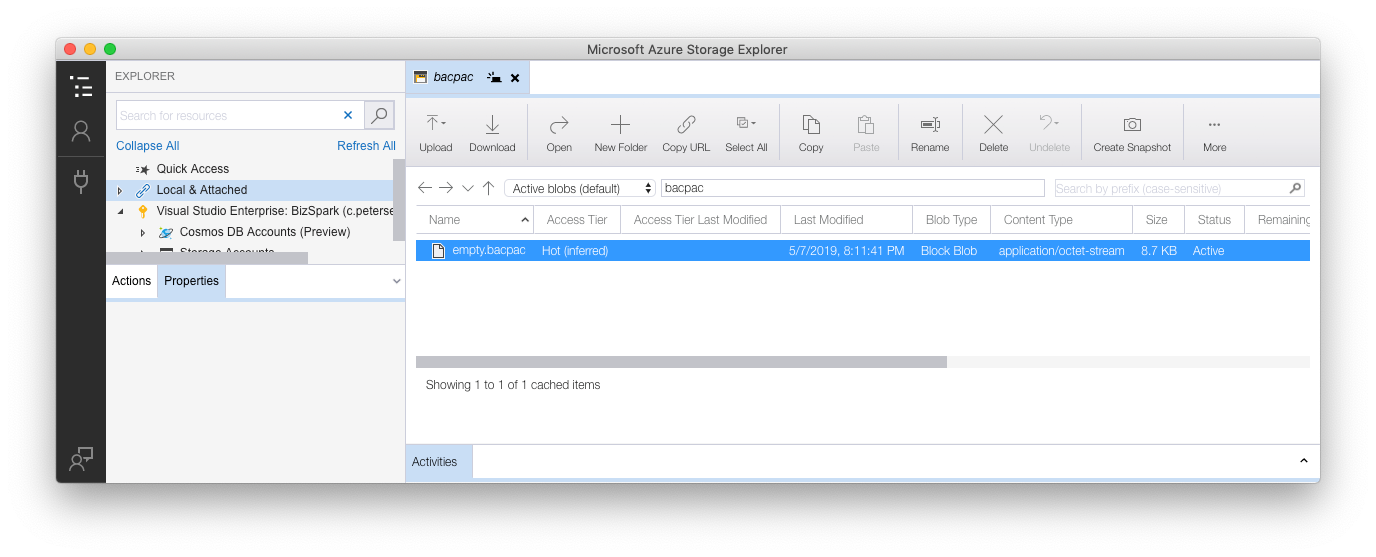Open the connect plug icon in sidebar
The image size is (1376, 557).
(x=81, y=181)
